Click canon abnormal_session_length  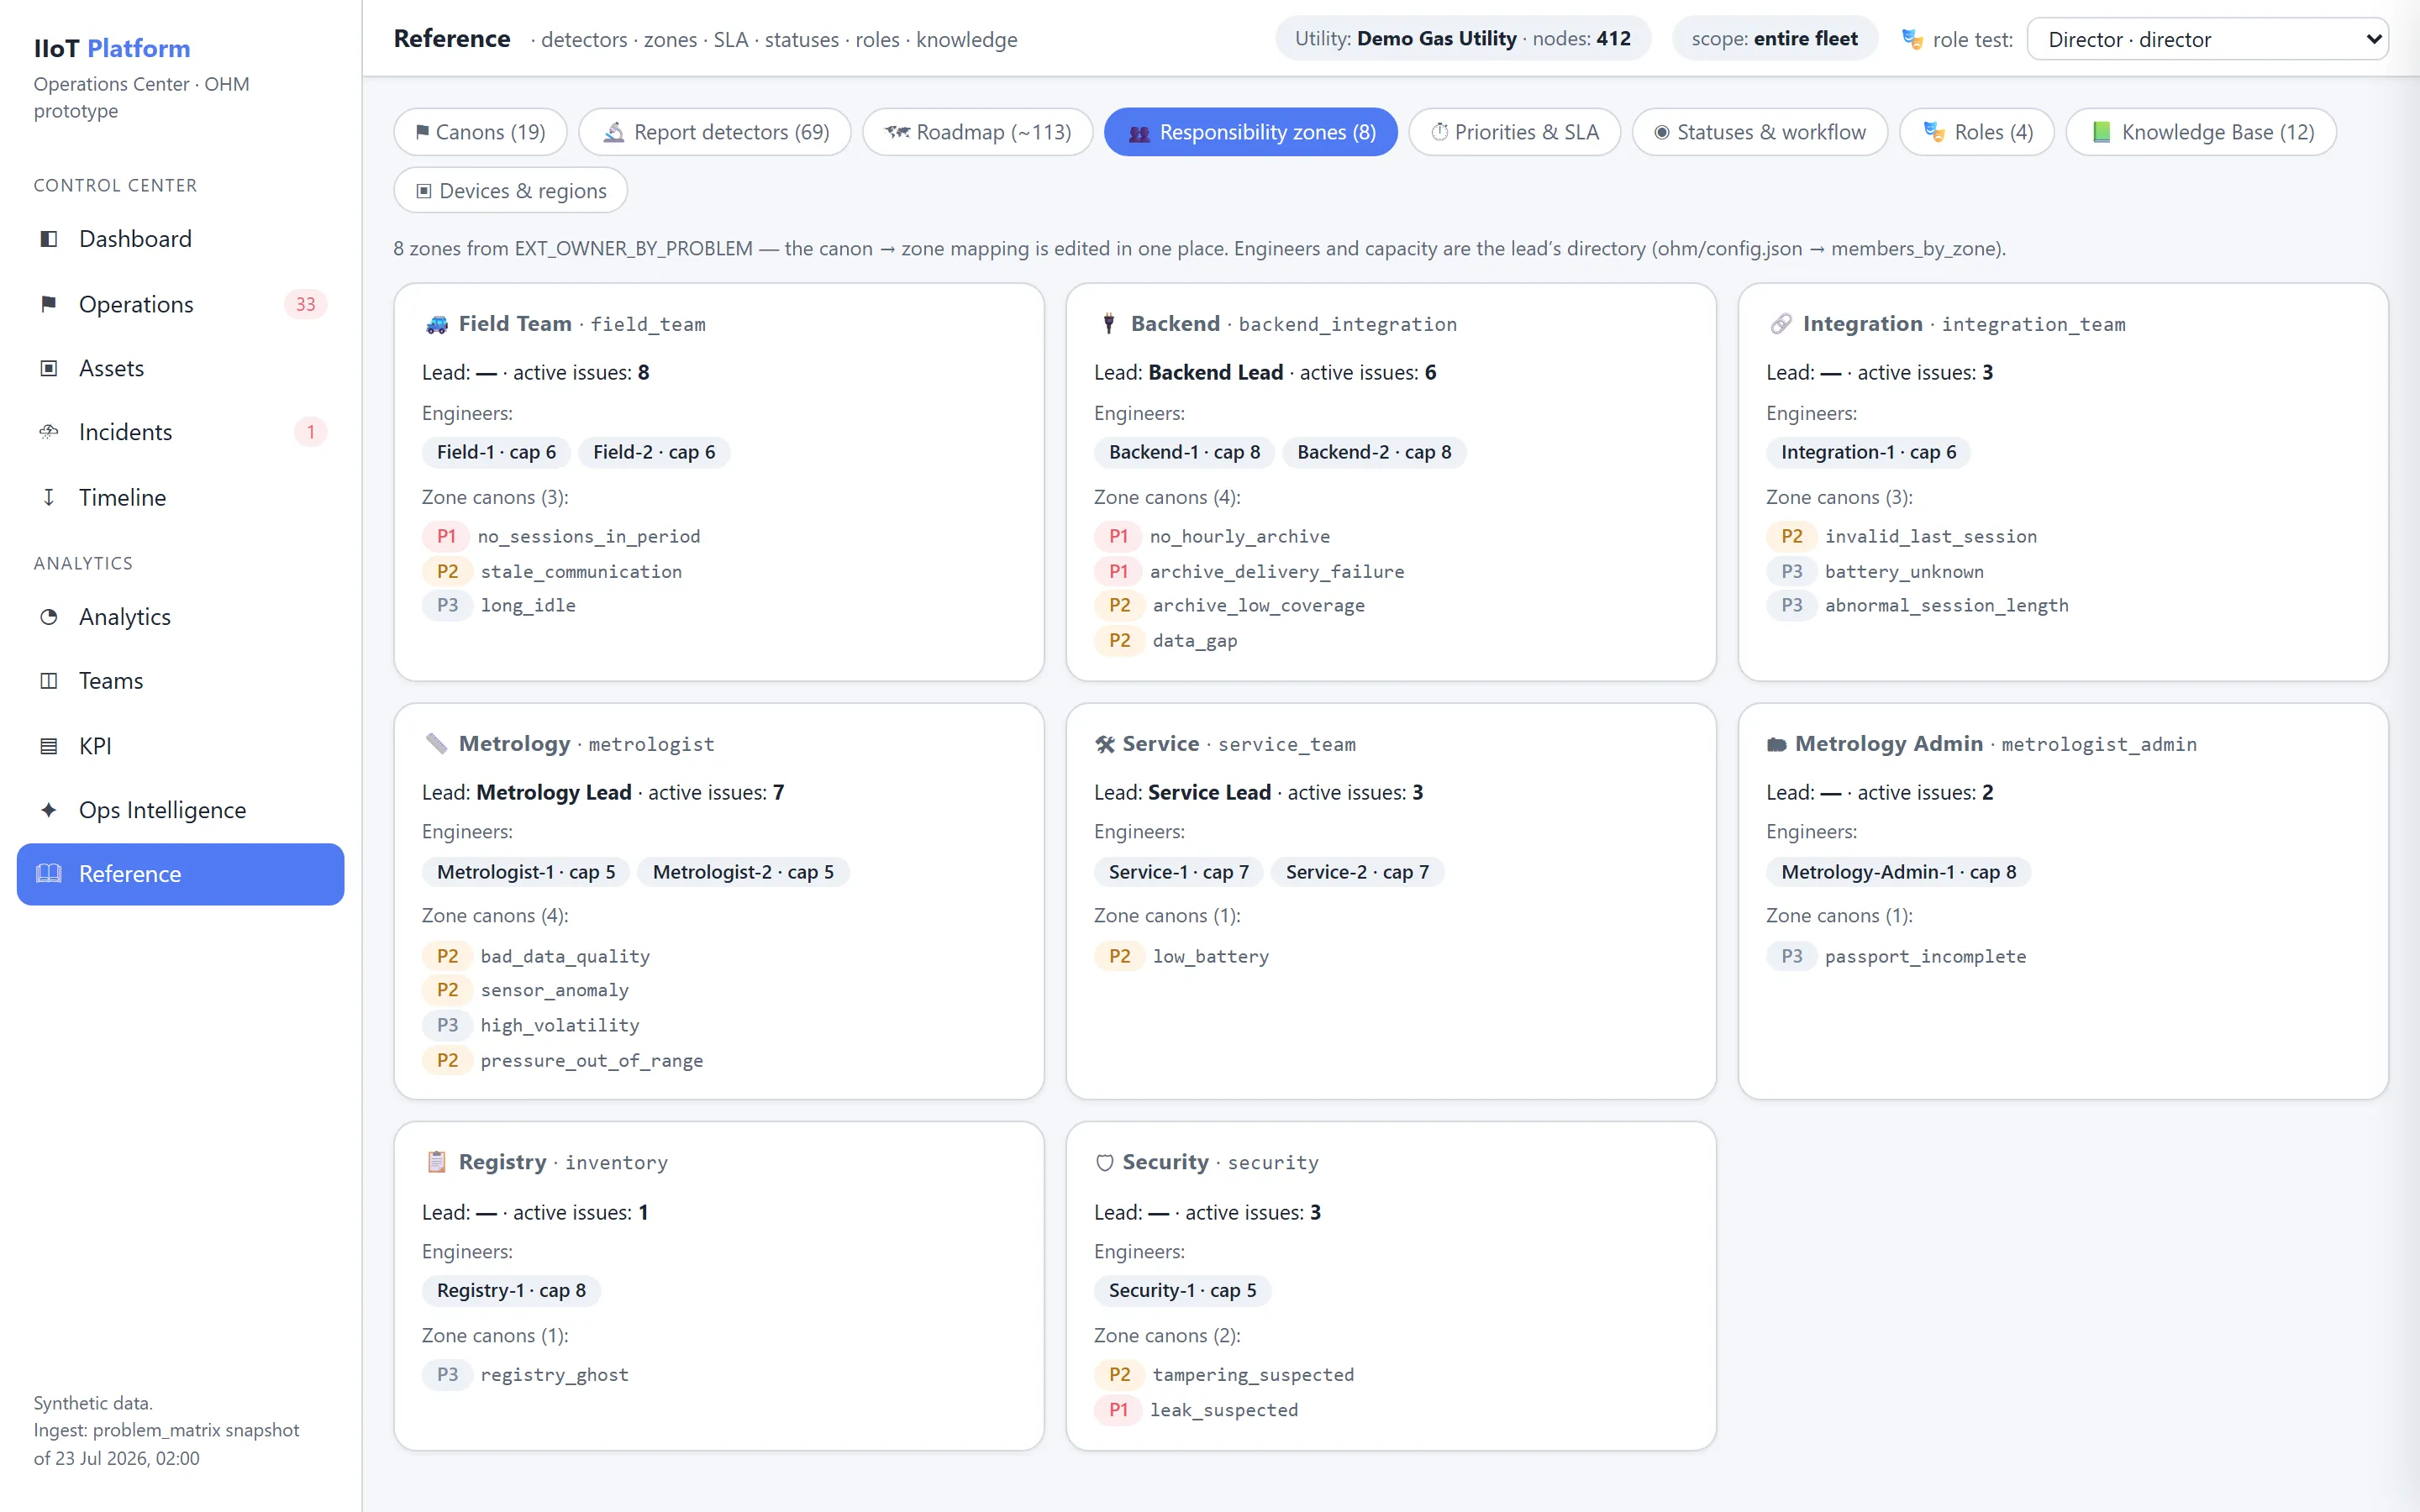tap(1947, 605)
